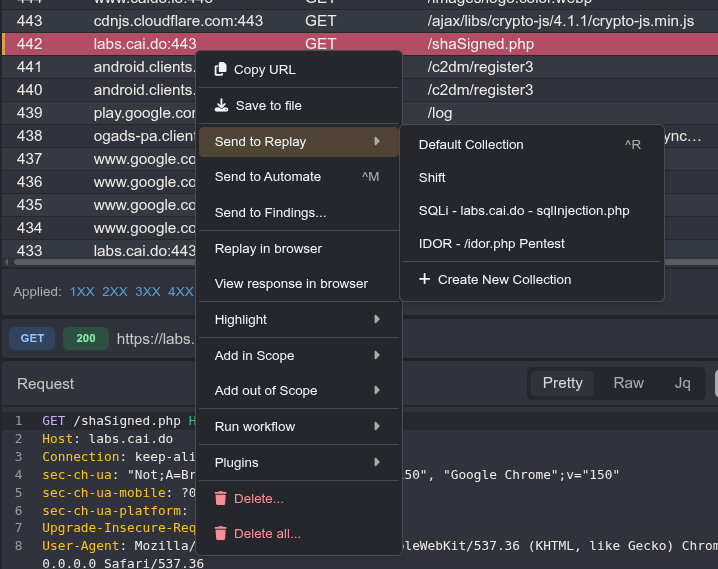
Task: Click the GET method badge
Action: pyautogui.click(x=32, y=338)
